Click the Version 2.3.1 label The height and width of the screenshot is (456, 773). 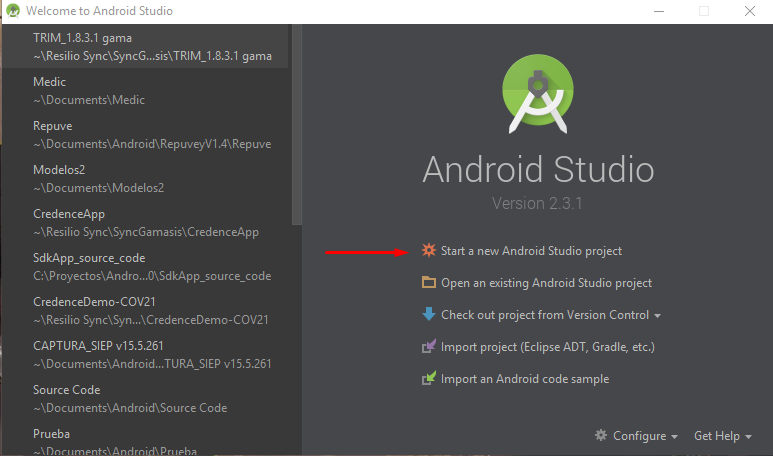click(537, 203)
